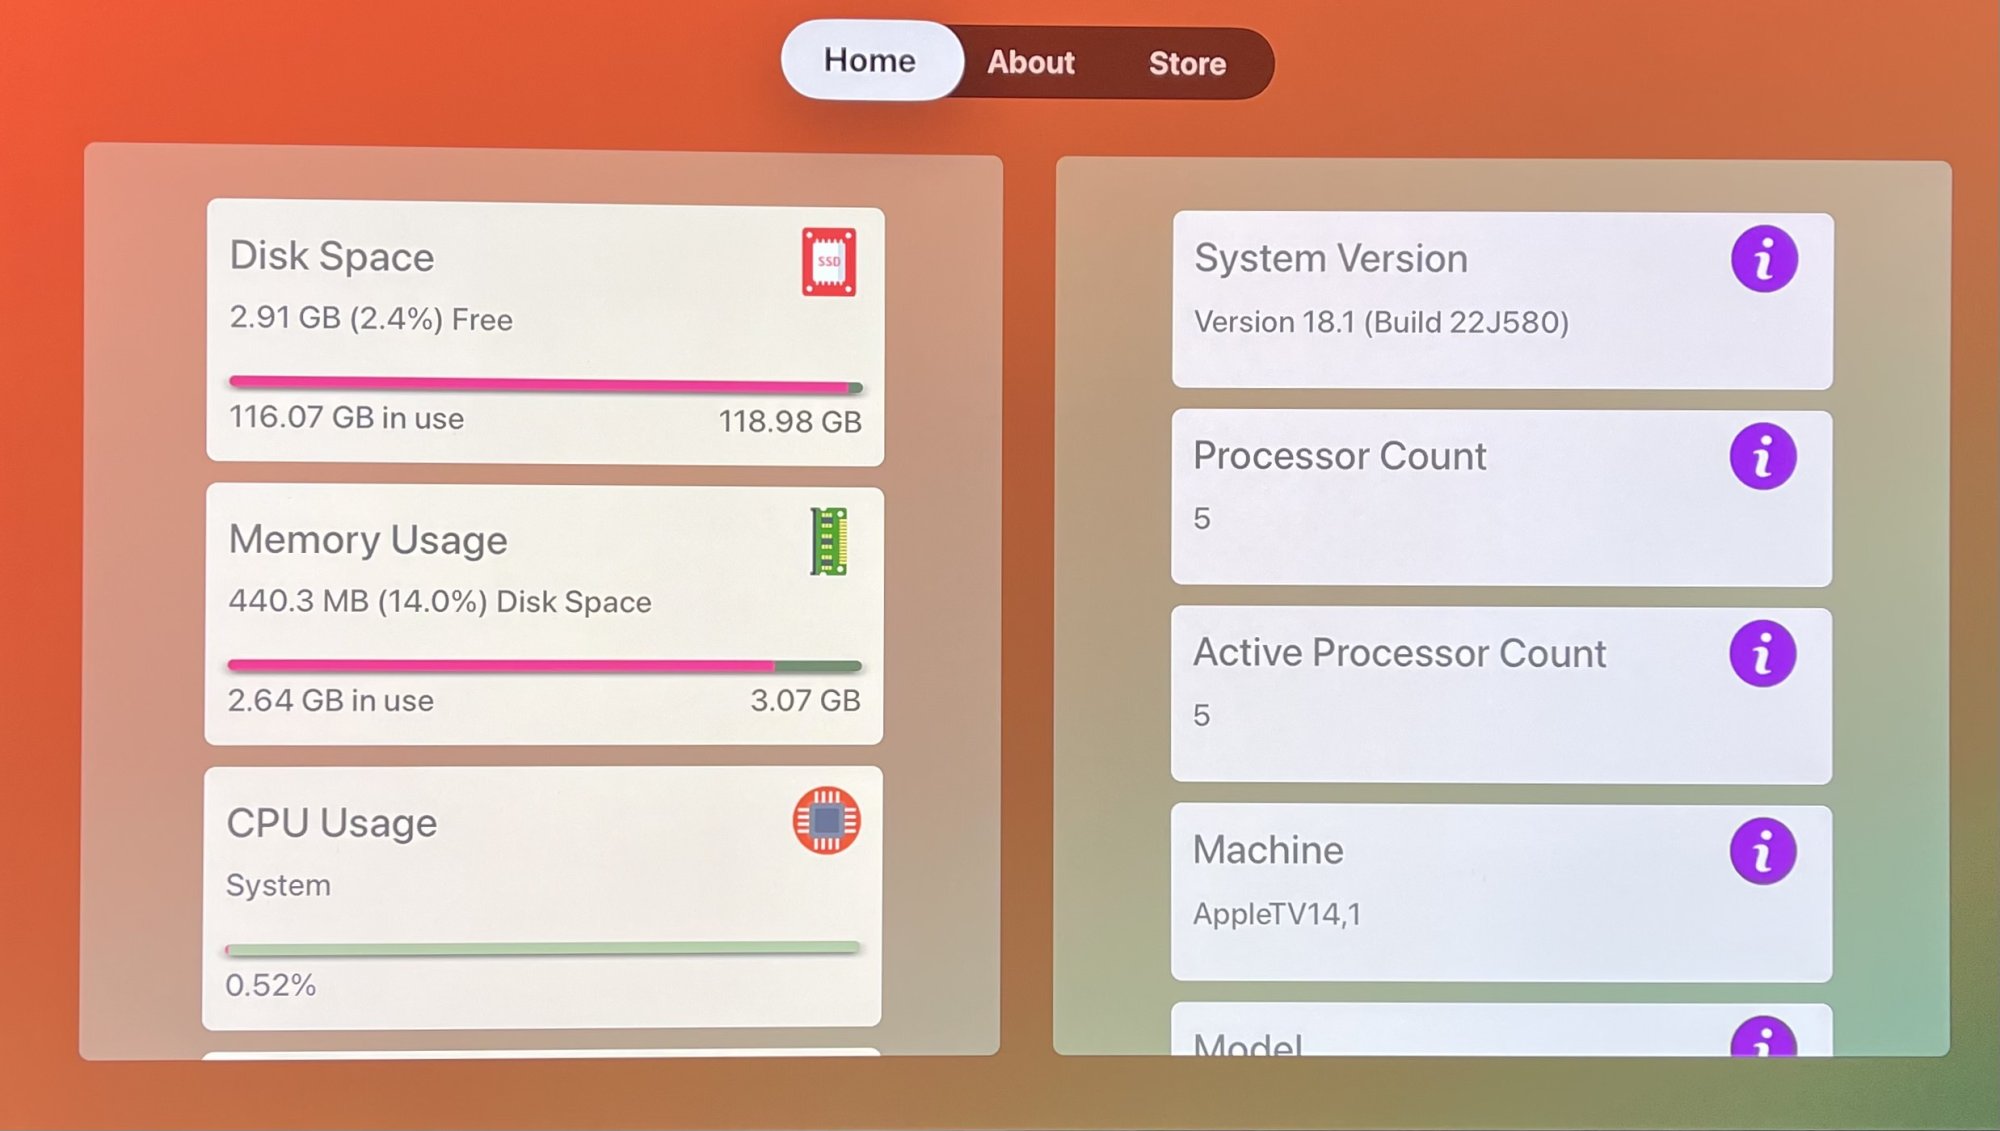Click the CPU Usage progress bar
The image size is (2000, 1131).
(542, 948)
